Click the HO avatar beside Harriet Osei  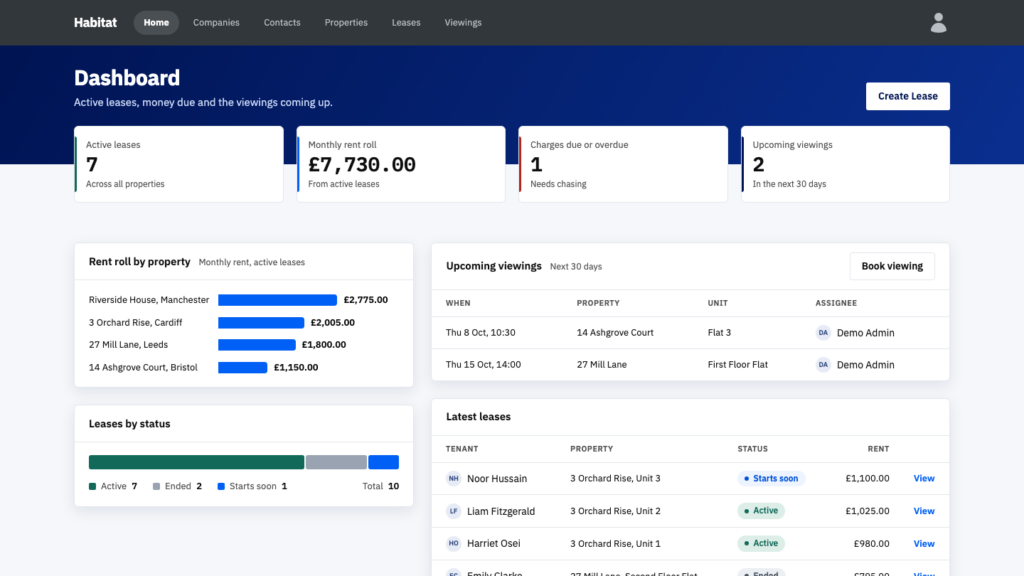pos(453,543)
